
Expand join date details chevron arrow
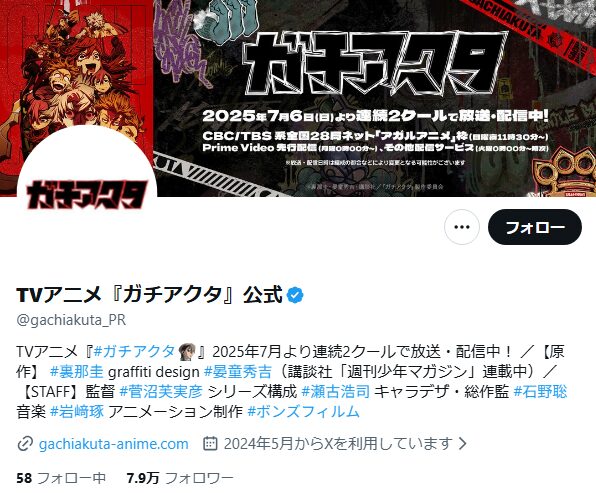click(462, 443)
